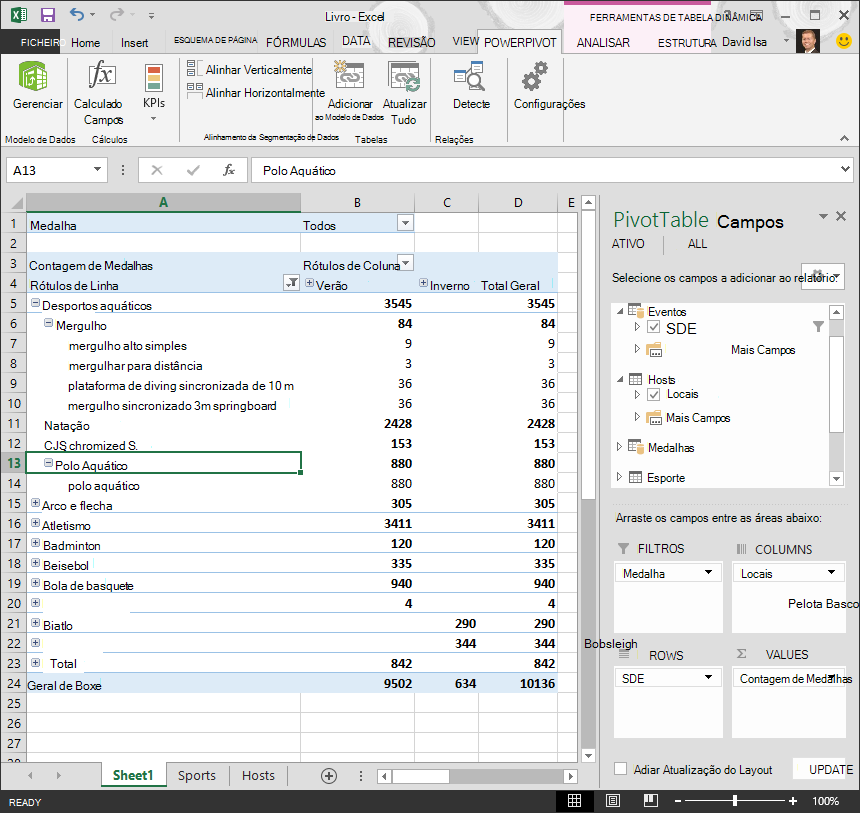The width and height of the screenshot is (860, 813).
Task: Switch to Page Layout view icon
Action: [x=613, y=801]
